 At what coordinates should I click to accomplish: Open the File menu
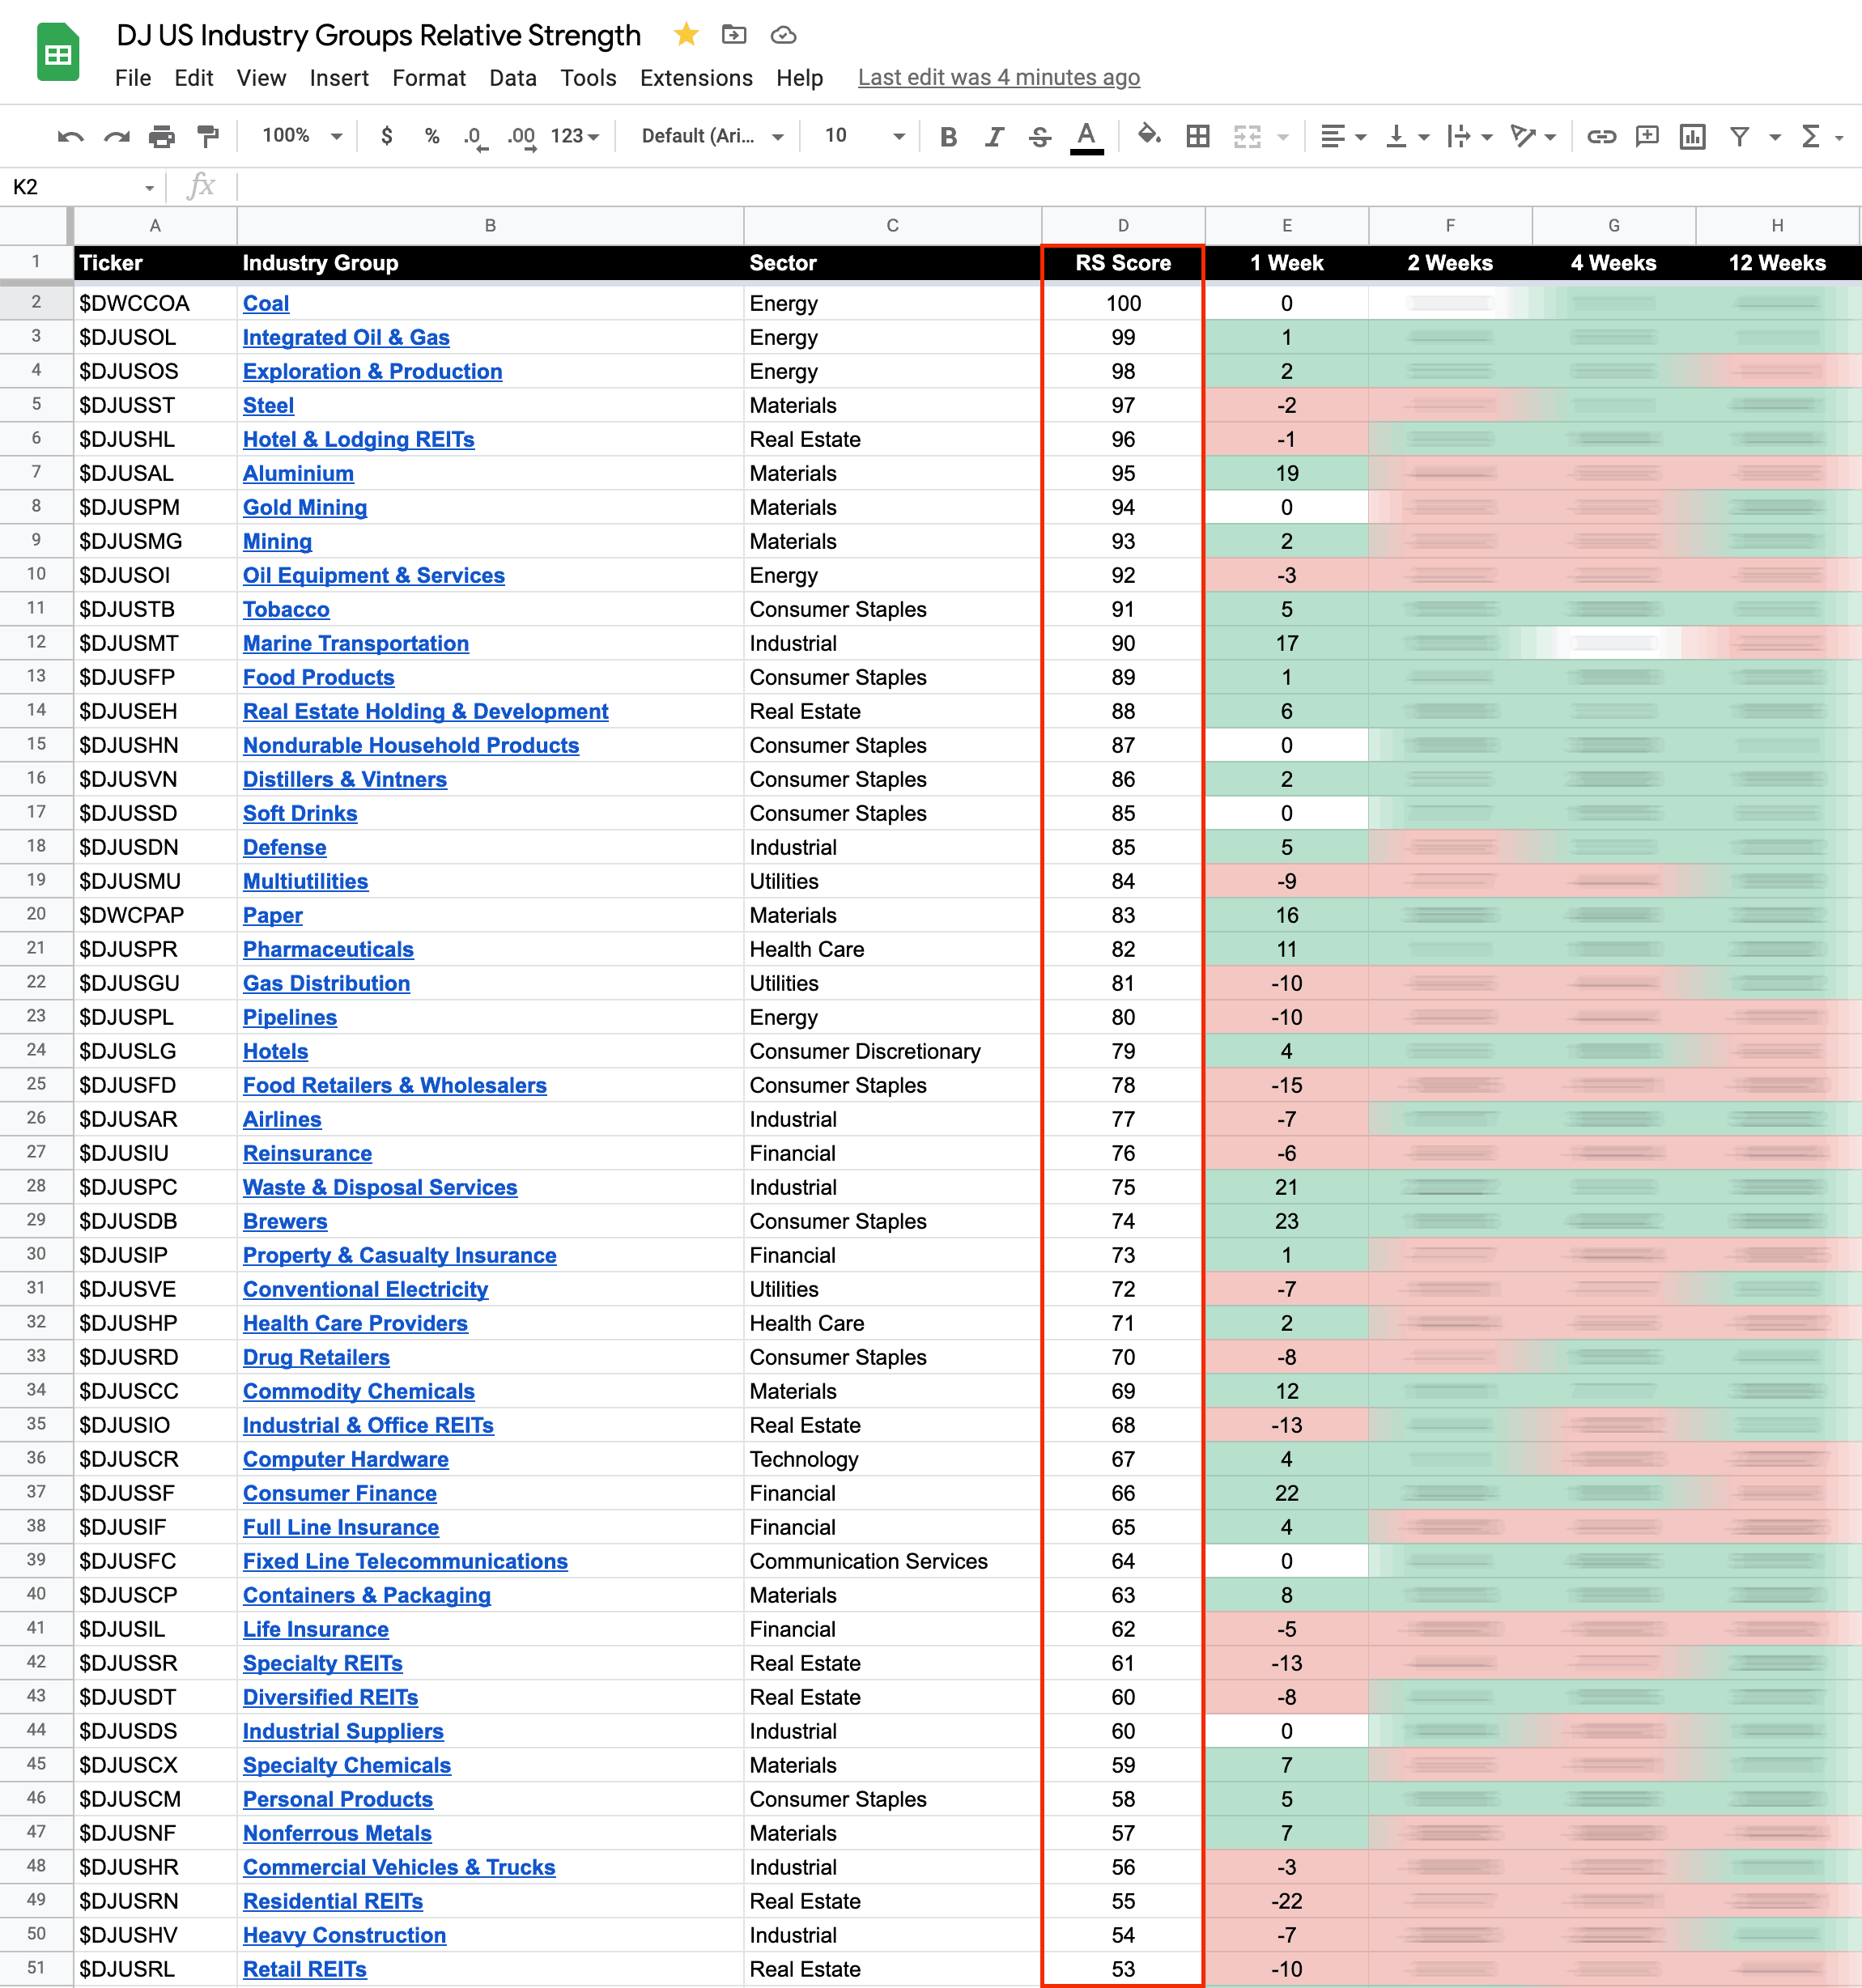click(133, 78)
